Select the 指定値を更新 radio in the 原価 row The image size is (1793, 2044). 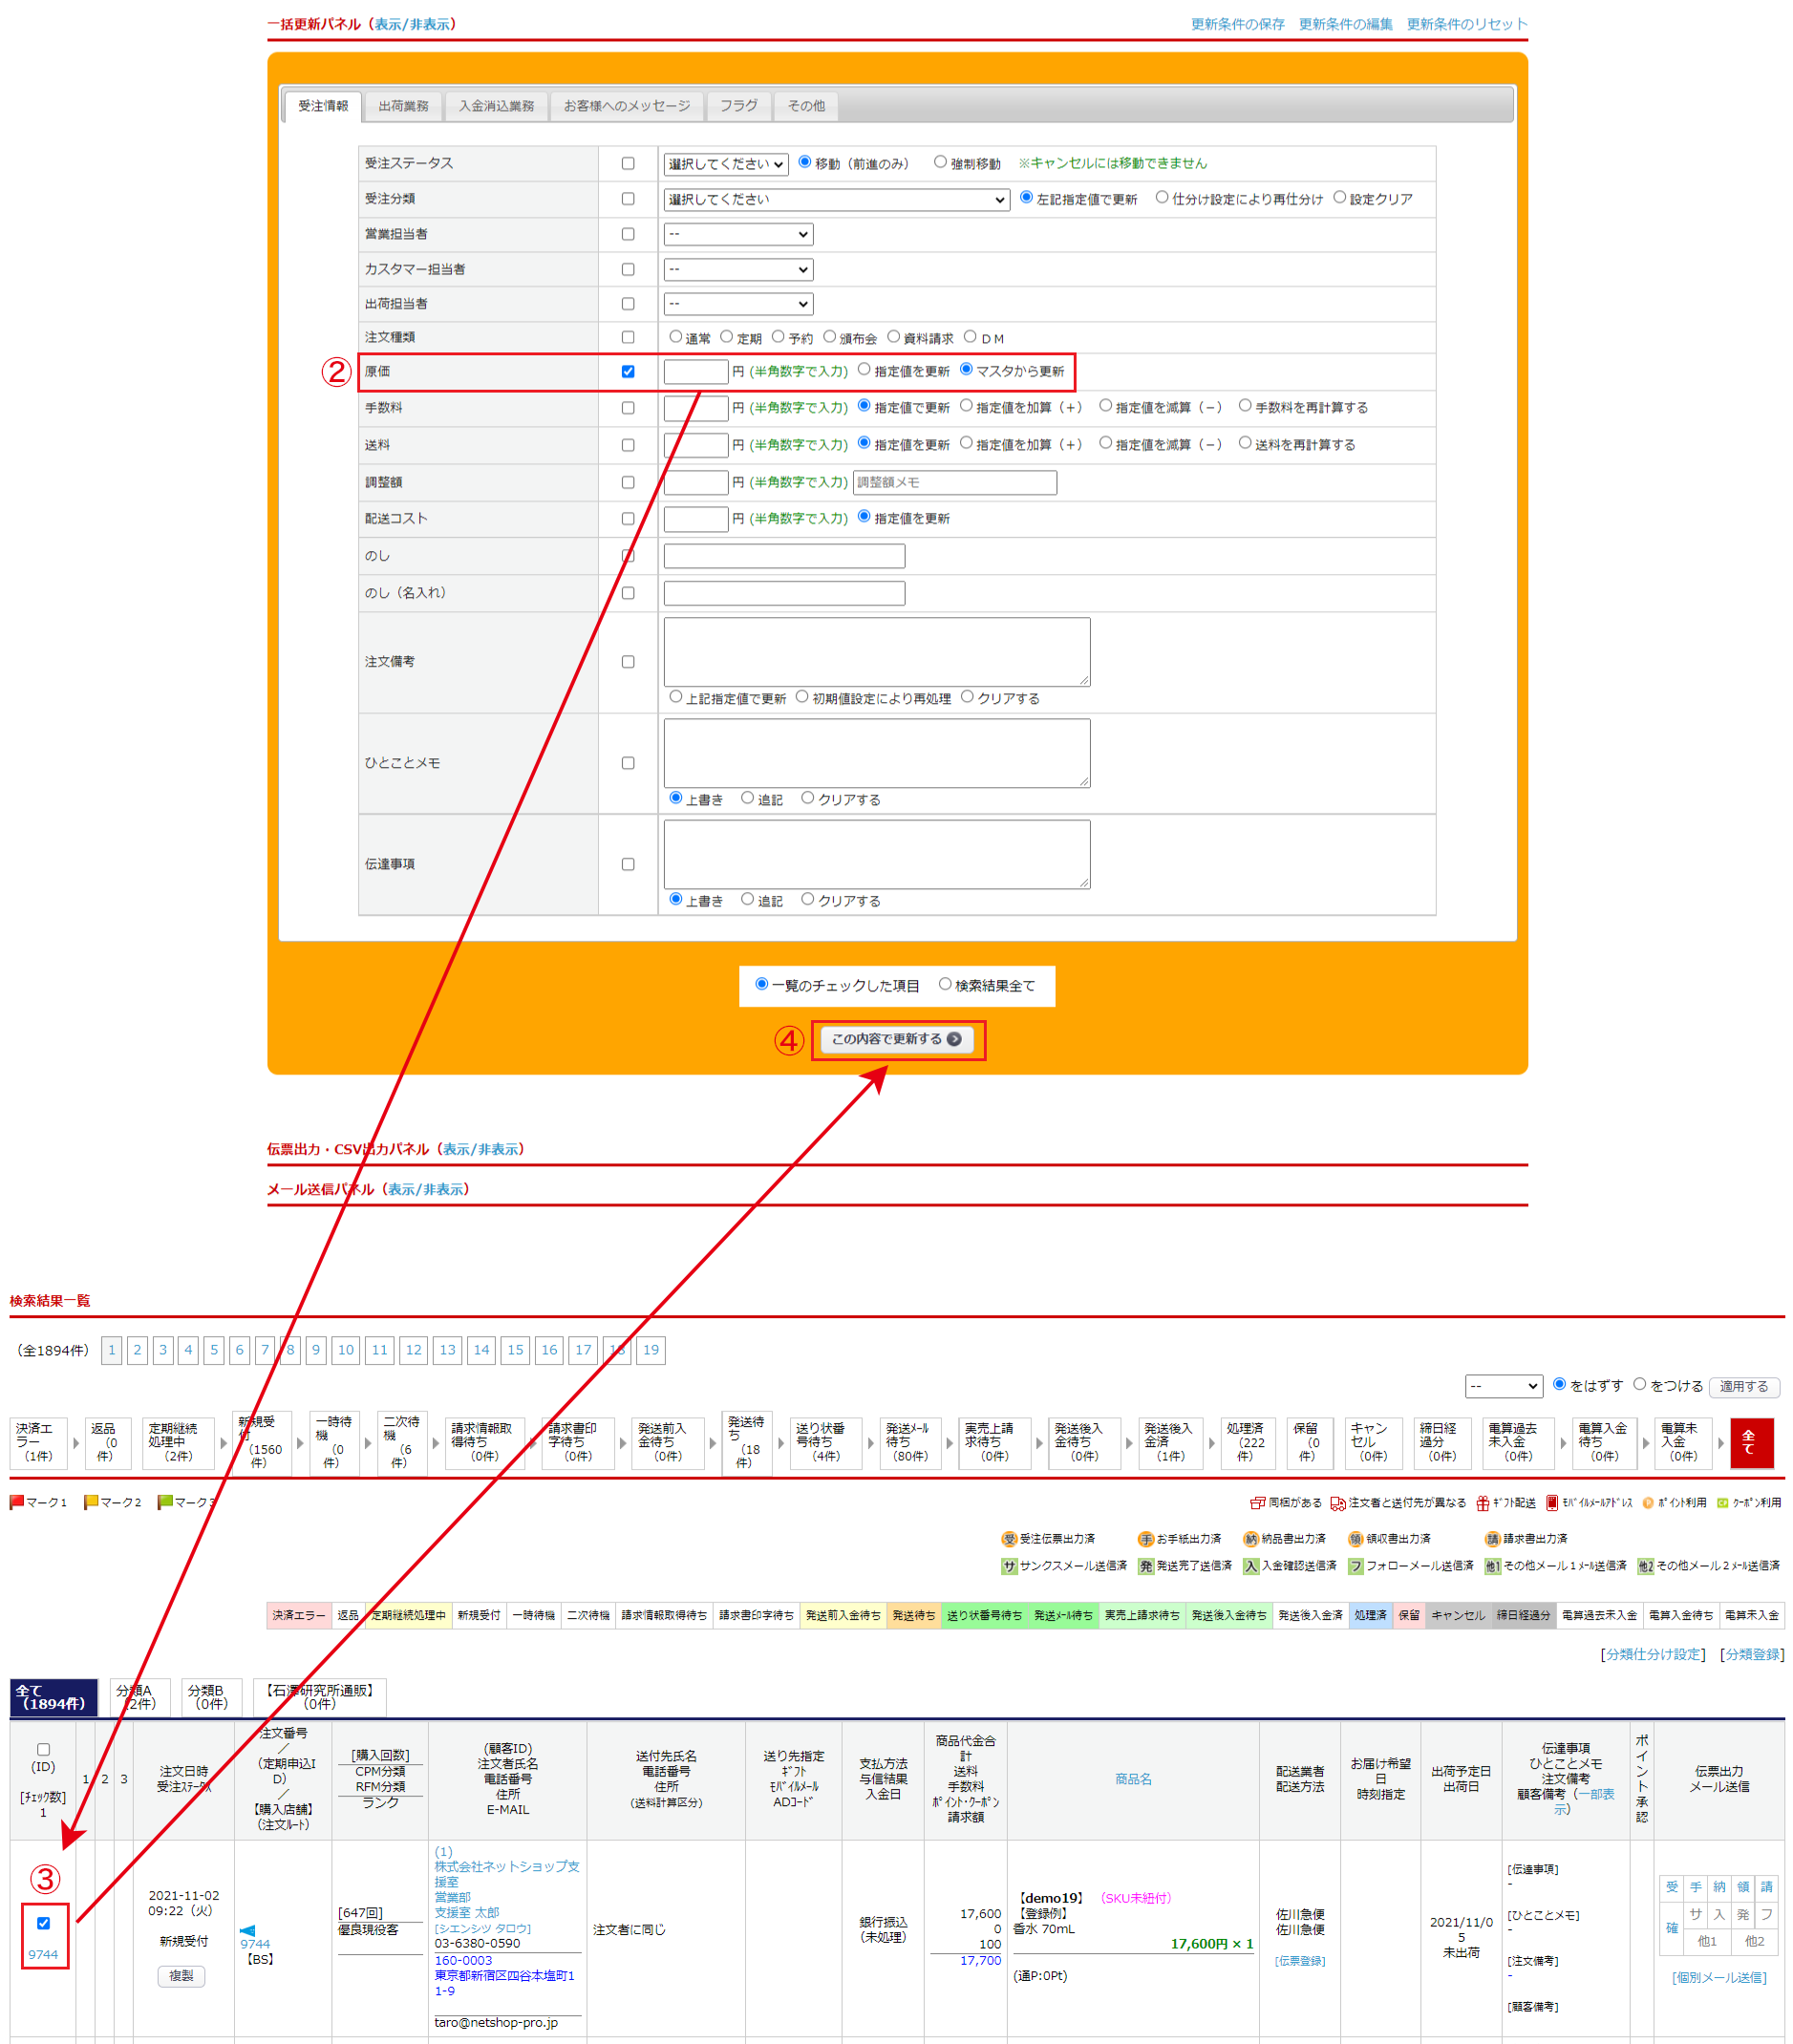point(864,370)
